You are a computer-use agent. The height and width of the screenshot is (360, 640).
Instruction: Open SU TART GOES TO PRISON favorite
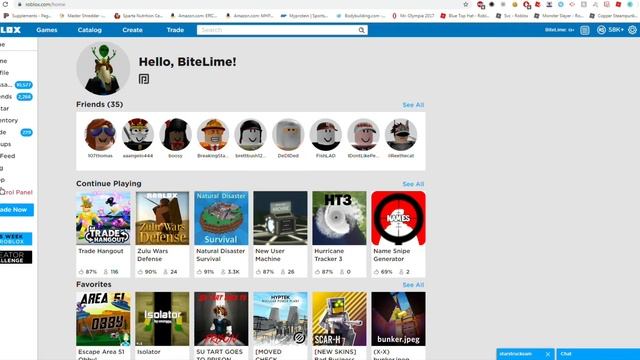pos(221,325)
